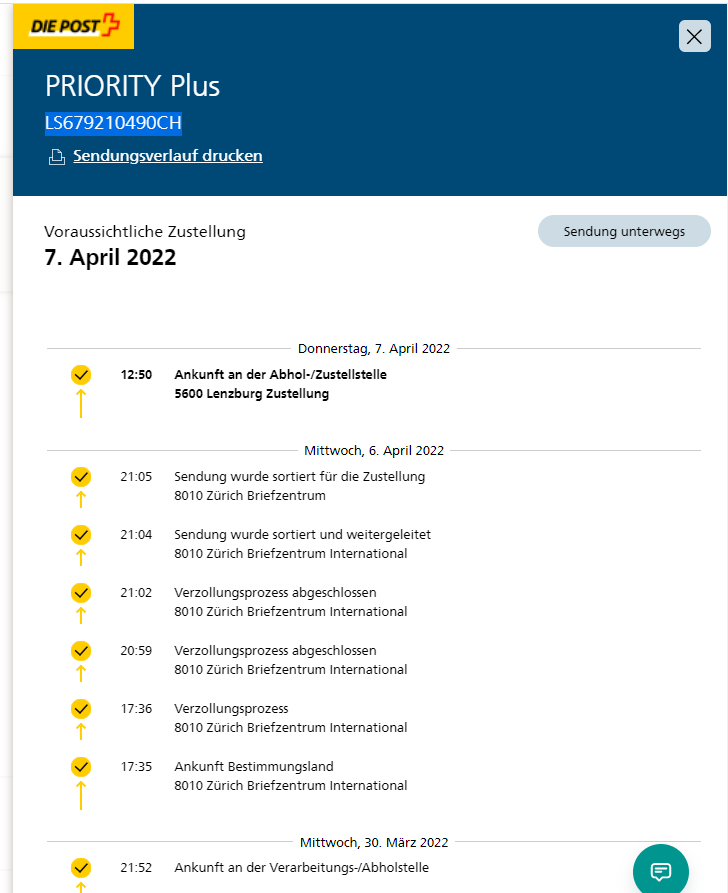
Task: Click the Die Post logo
Action: pyautogui.click(x=73, y=27)
